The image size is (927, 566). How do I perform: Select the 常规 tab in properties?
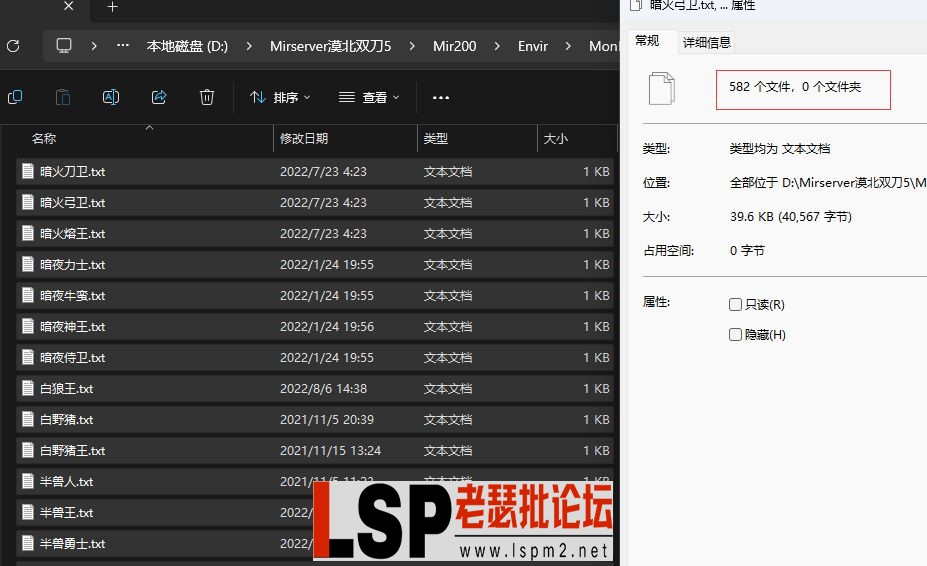click(x=647, y=41)
